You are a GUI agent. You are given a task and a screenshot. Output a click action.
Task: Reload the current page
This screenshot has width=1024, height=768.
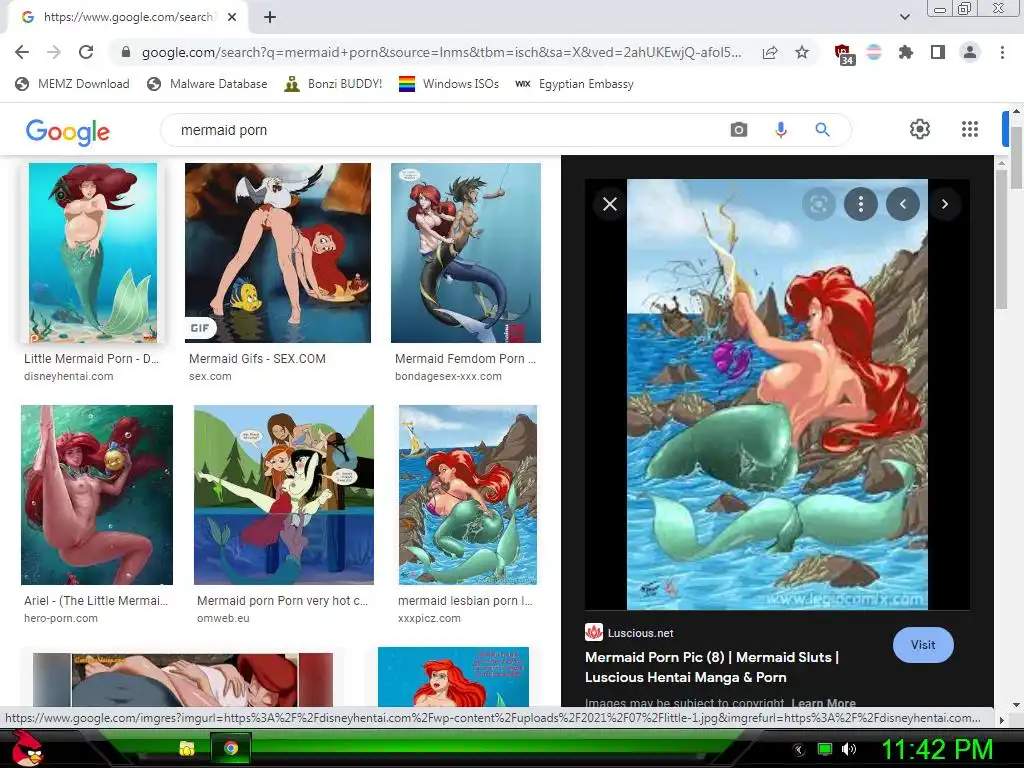[x=86, y=52]
